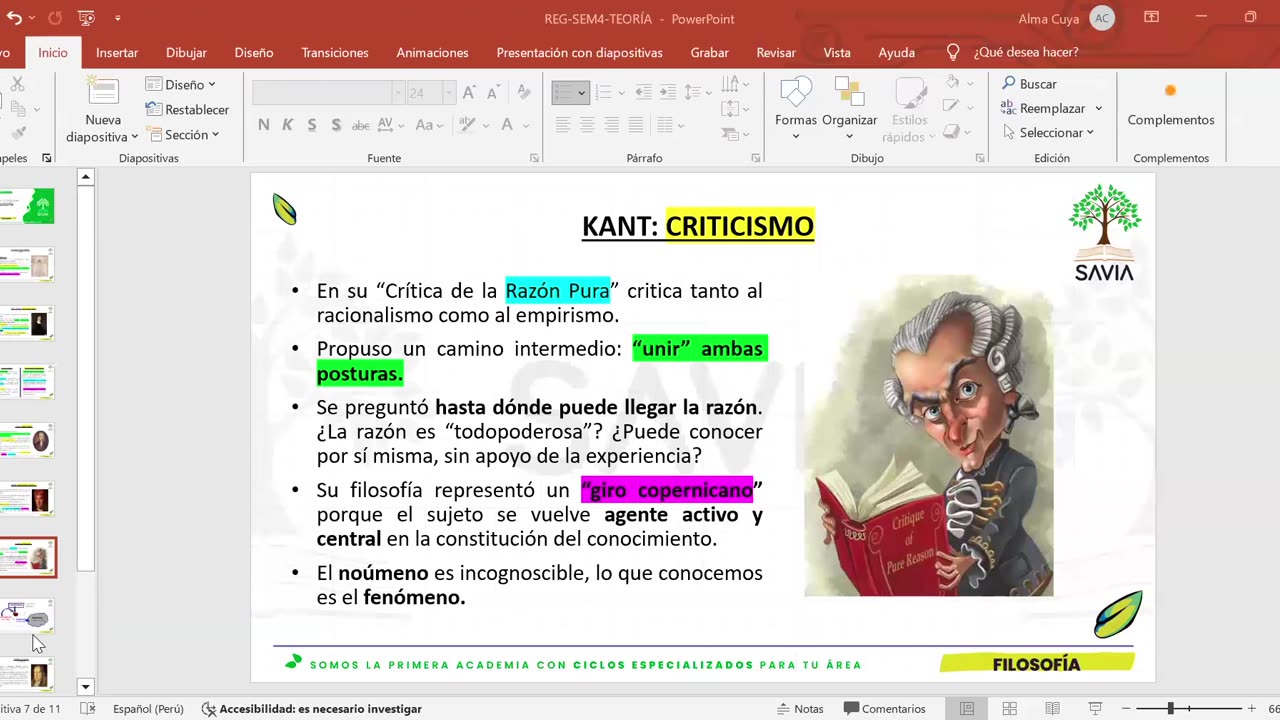Click the Formas shapes icon

click(796, 92)
